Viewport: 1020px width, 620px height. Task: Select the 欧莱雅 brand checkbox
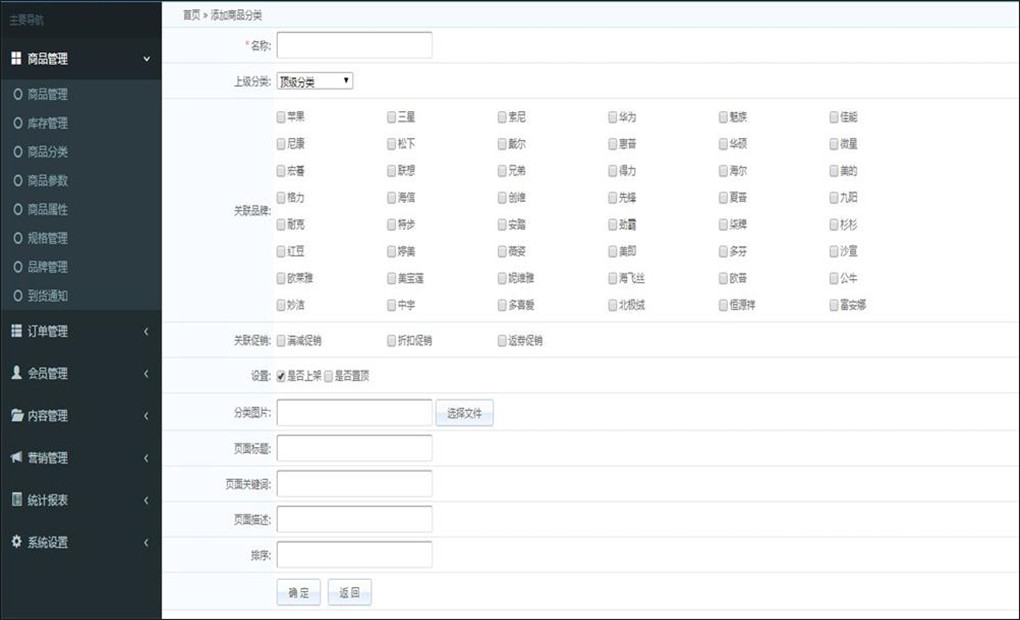[281, 278]
